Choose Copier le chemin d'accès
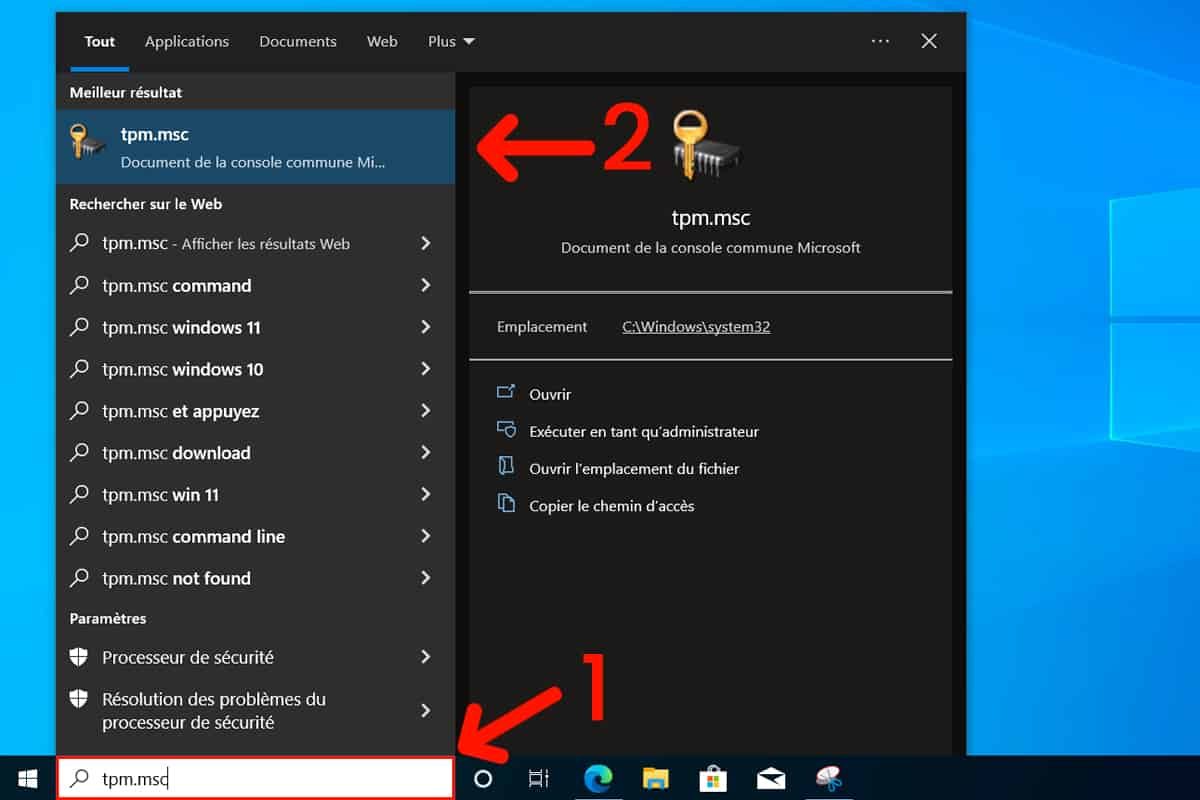 [611, 505]
